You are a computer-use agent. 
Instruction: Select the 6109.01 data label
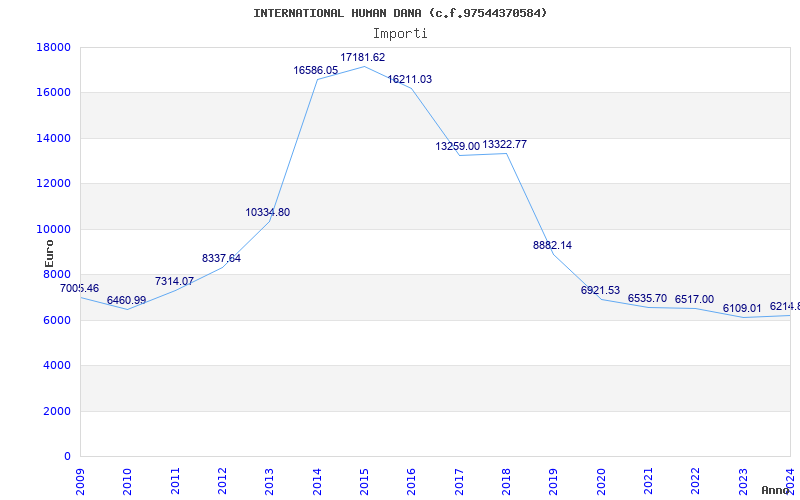742,309
